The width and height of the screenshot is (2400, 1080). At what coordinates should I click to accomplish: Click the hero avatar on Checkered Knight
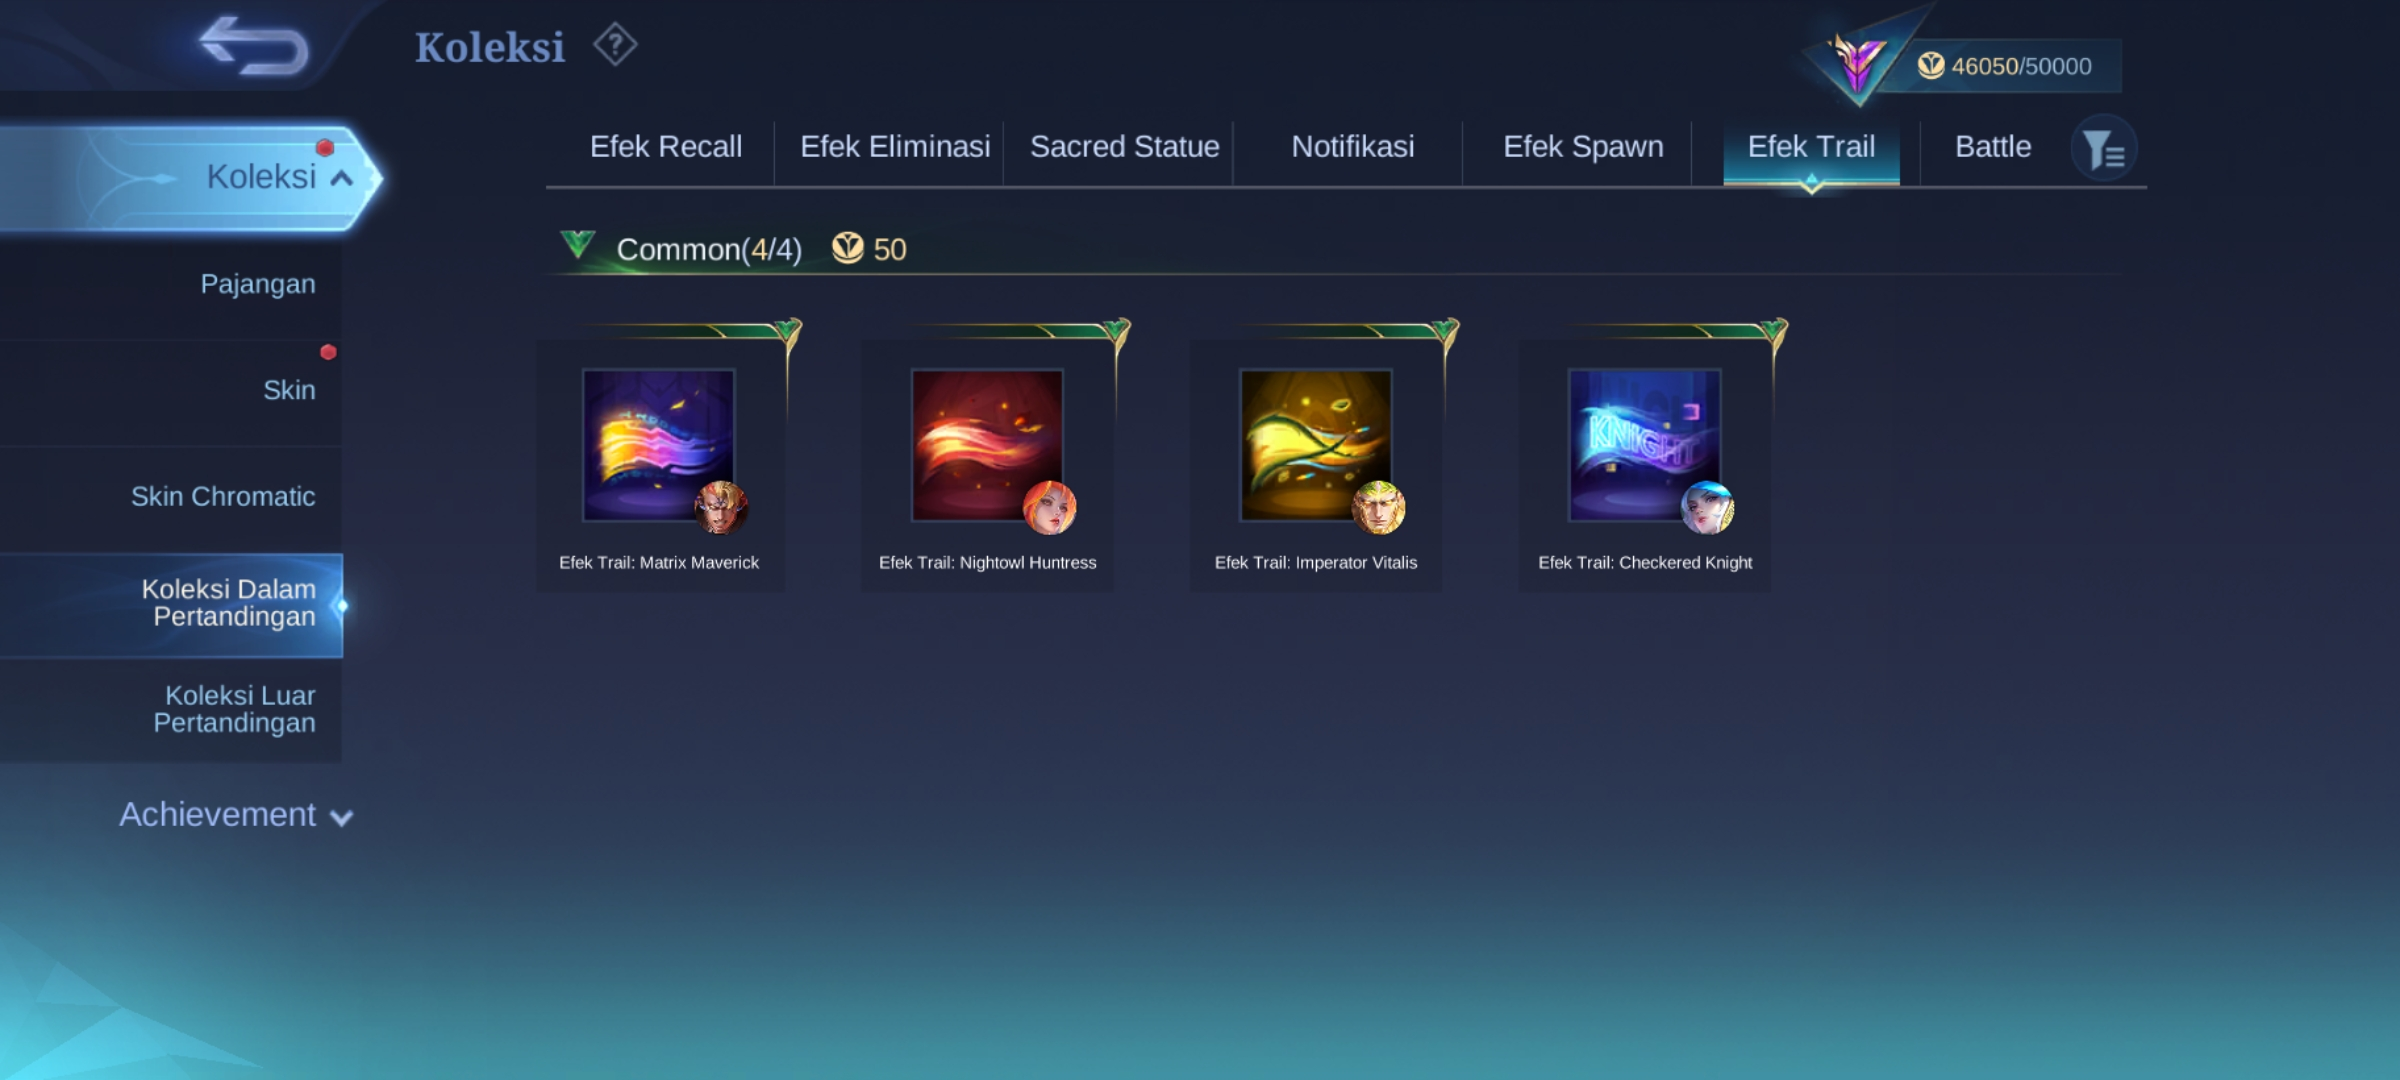[x=1707, y=507]
